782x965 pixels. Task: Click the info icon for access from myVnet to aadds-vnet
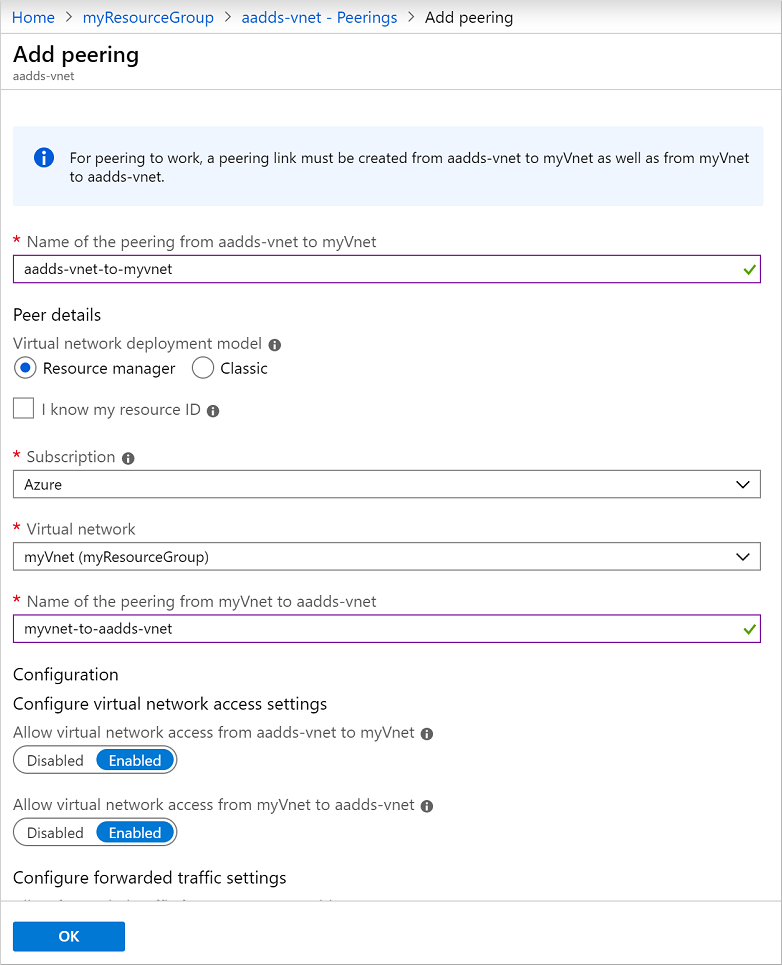click(x=427, y=805)
